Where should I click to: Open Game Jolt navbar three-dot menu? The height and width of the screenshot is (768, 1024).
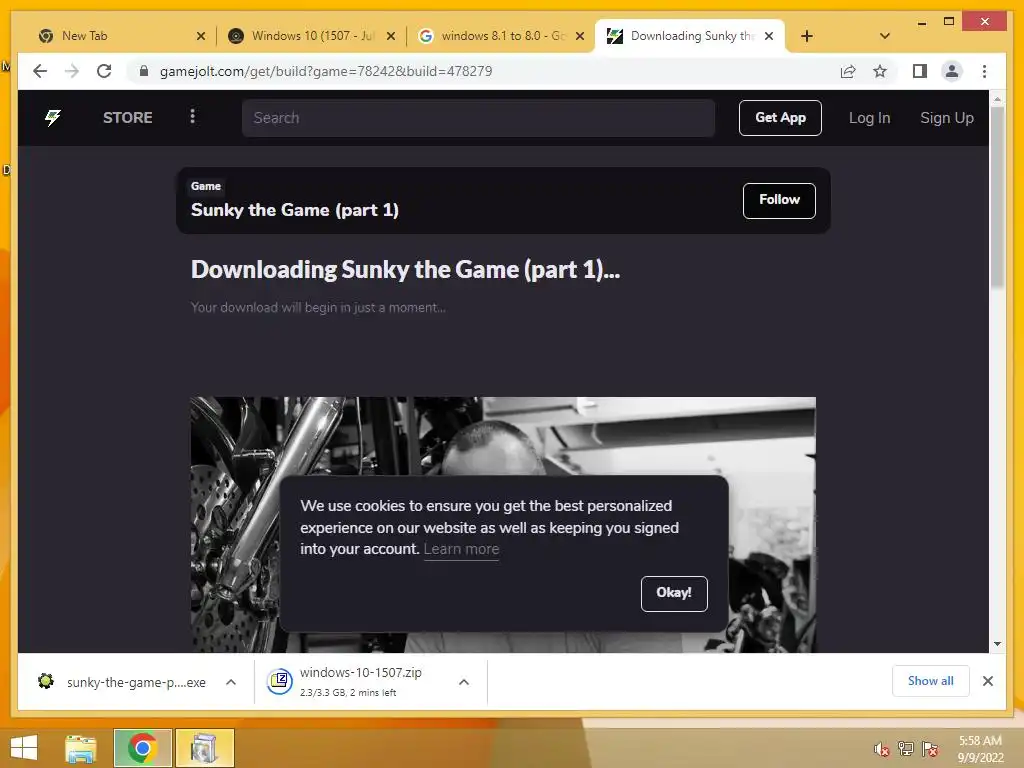pyautogui.click(x=192, y=116)
